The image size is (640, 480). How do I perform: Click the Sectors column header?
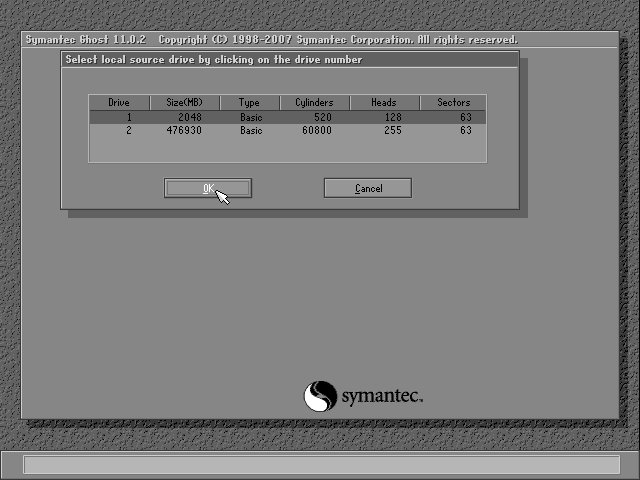(x=453, y=102)
